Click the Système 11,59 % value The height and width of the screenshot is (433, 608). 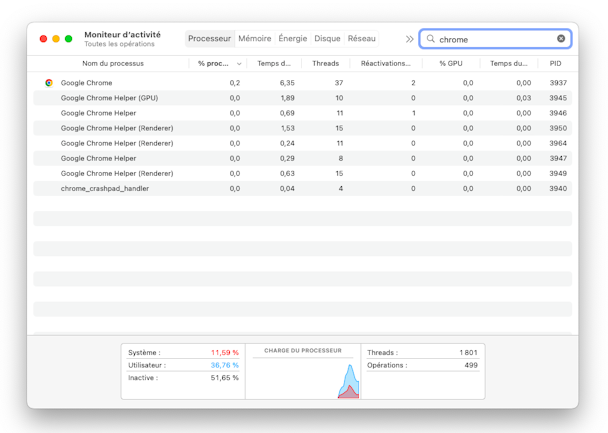[x=225, y=352]
